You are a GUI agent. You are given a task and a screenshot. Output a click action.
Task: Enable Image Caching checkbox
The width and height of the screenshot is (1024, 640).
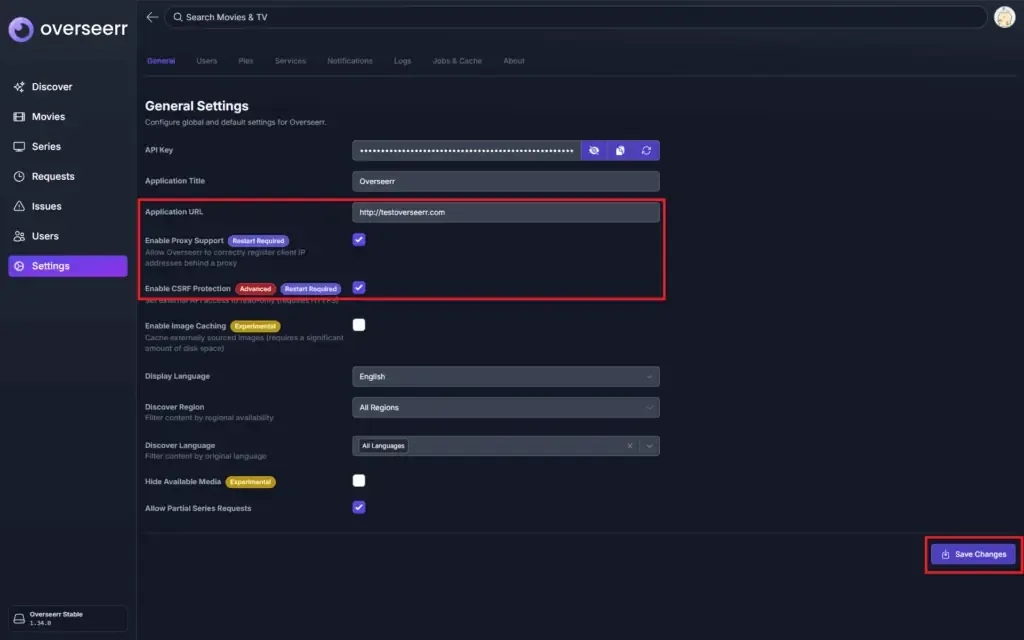(x=359, y=325)
